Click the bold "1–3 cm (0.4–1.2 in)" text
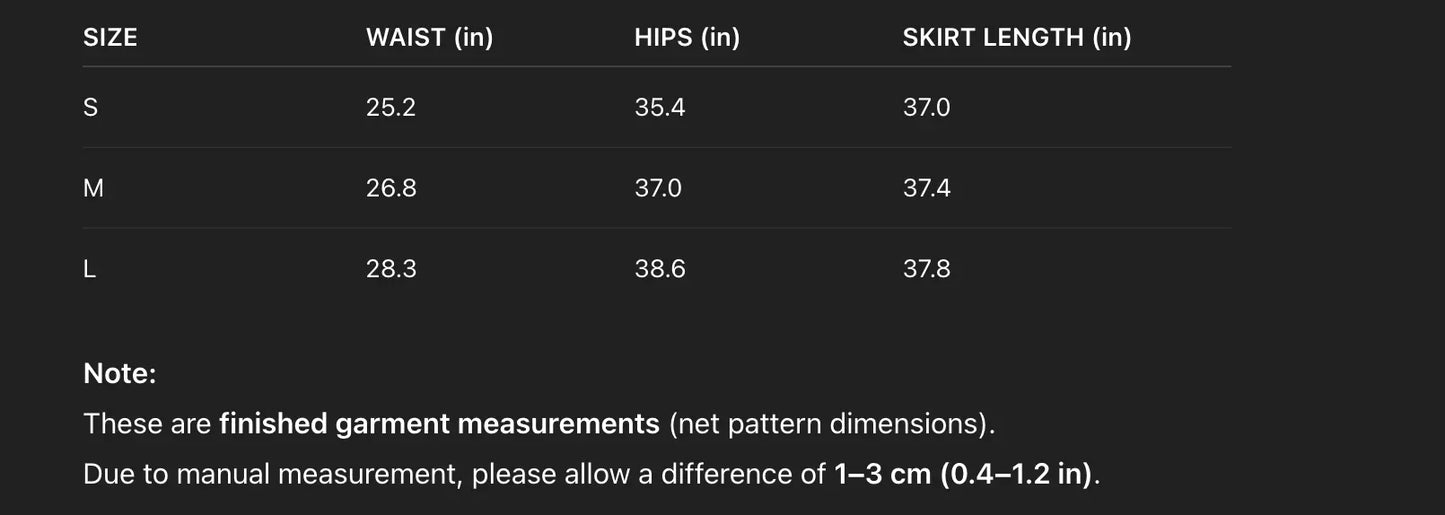The width and height of the screenshot is (1445, 515). coord(963,474)
